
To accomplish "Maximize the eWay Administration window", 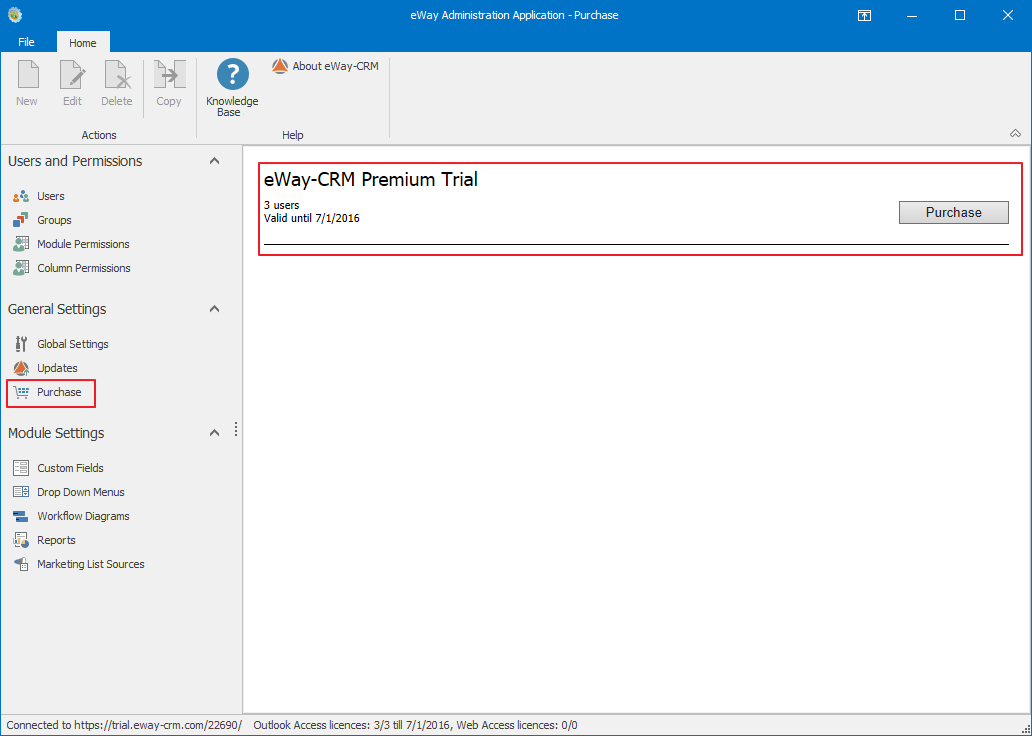I will pos(960,15).
